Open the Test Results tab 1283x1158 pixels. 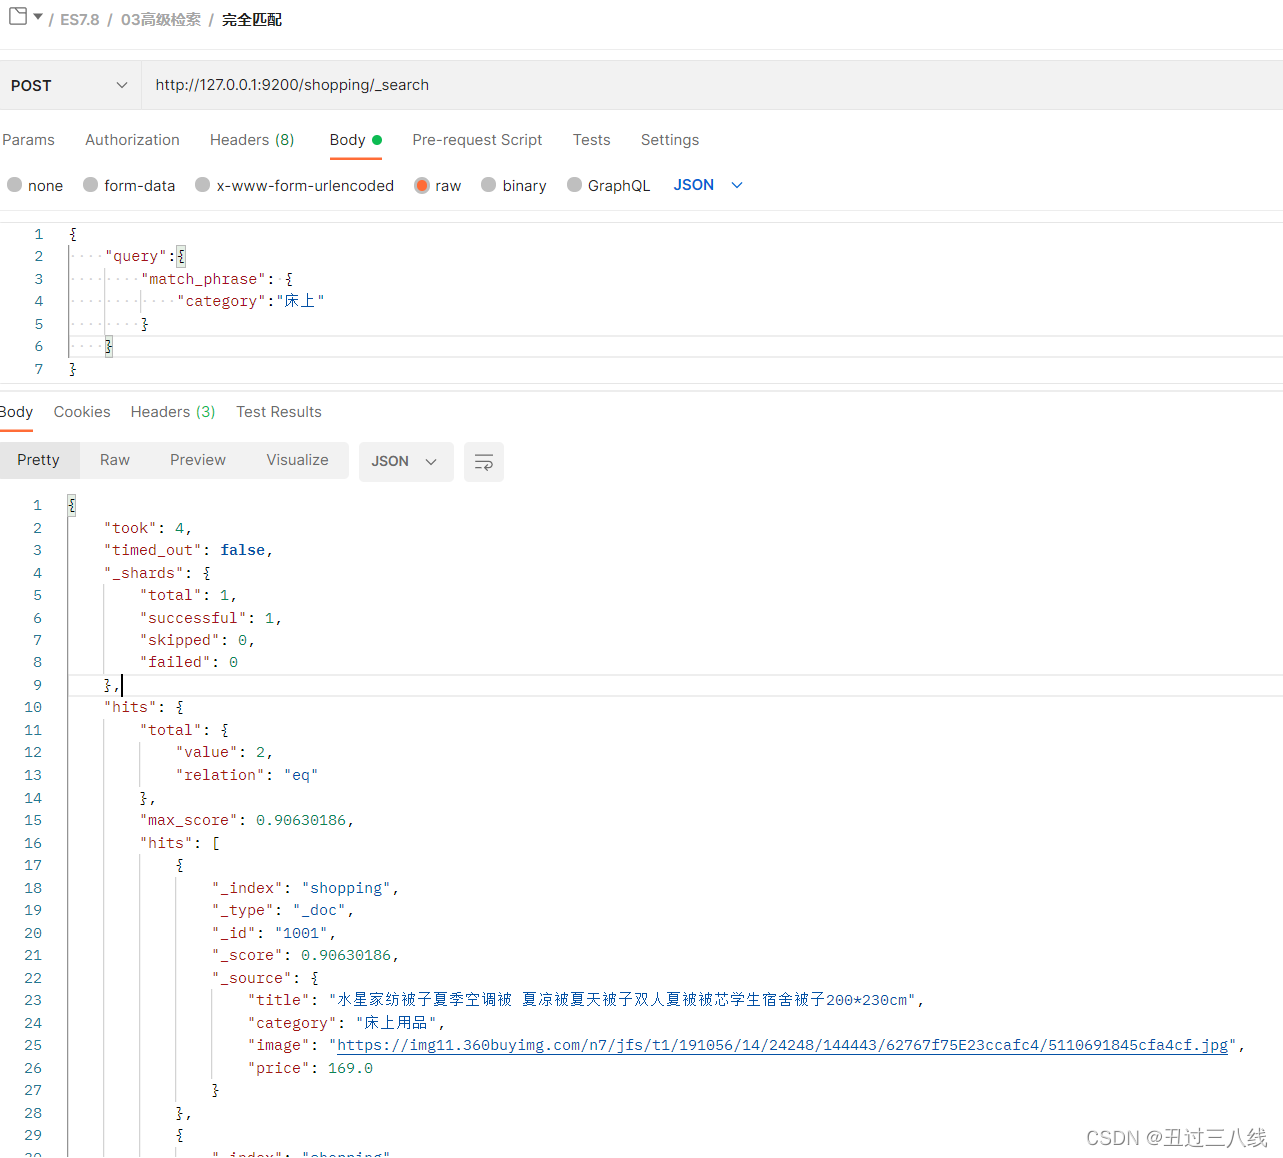point(279,412)
